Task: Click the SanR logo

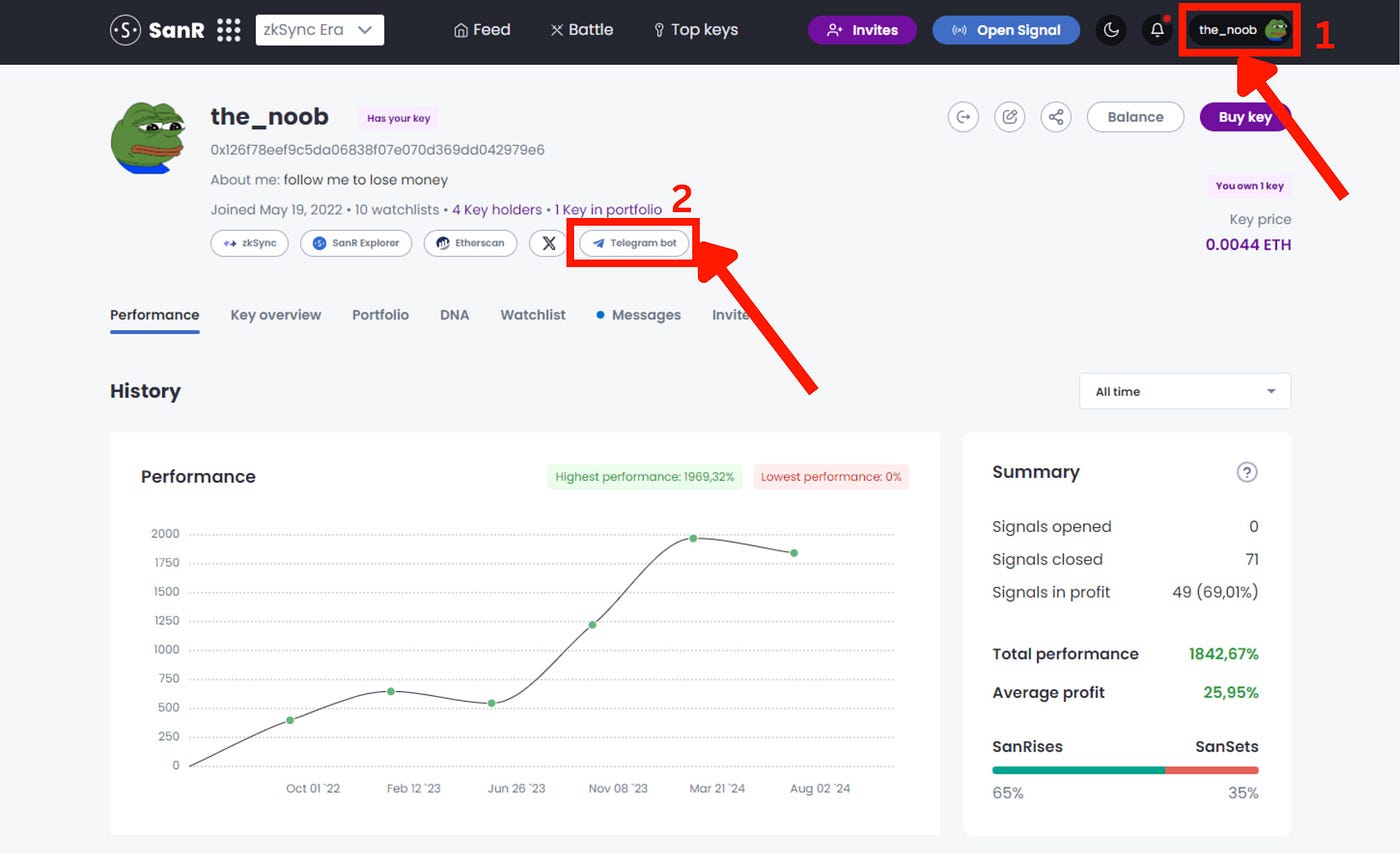Action: [x=157, y=30]
